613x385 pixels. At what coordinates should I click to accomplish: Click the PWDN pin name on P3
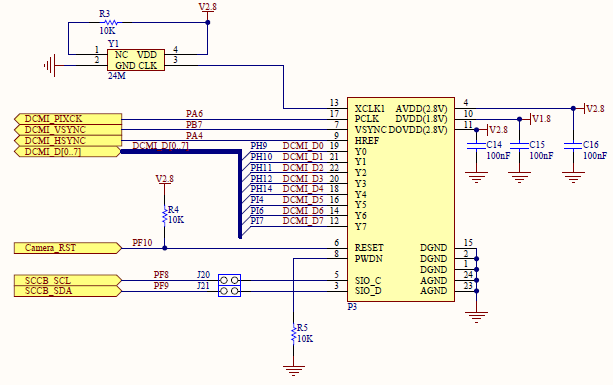(369, 259)
